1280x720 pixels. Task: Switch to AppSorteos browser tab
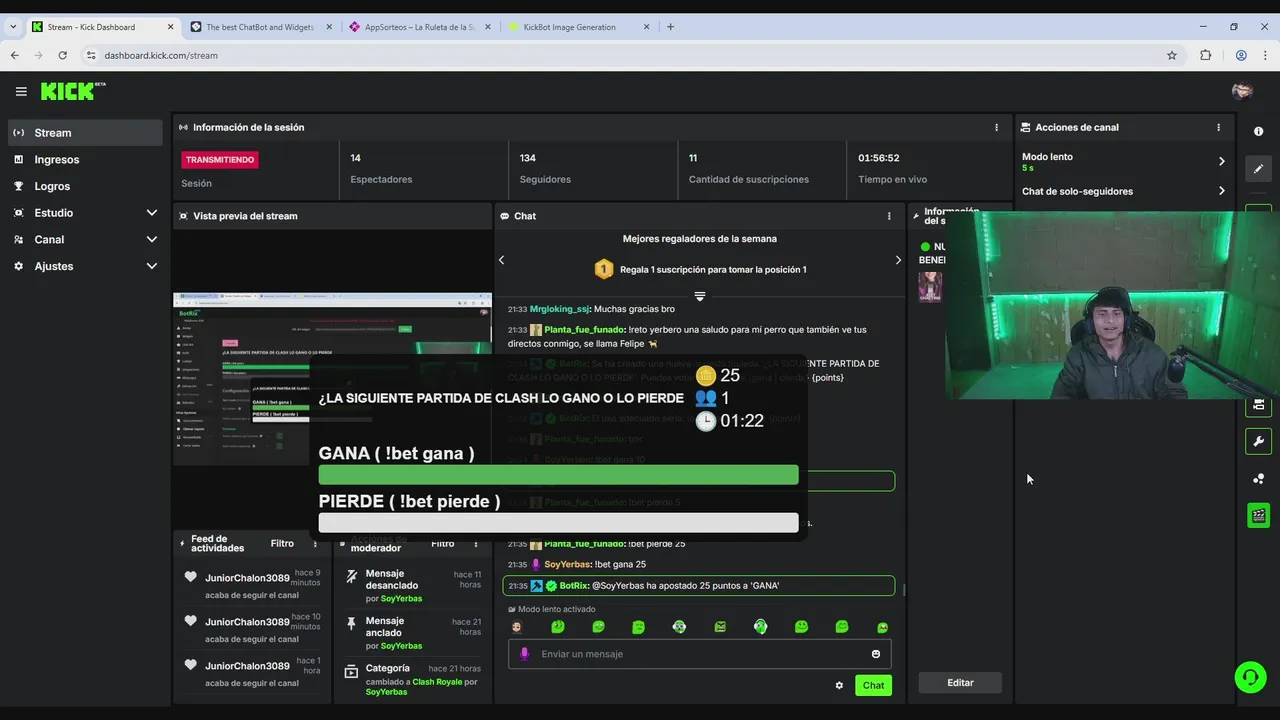418,27
